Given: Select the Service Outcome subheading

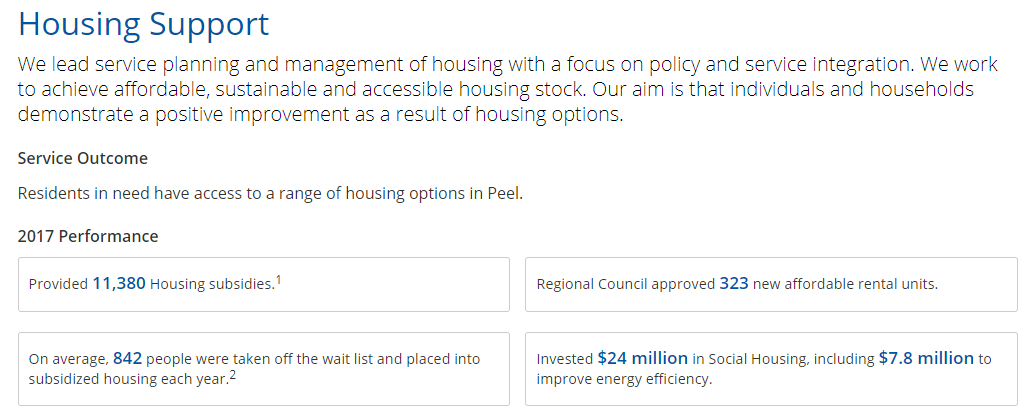Looking at the screenshot, I should [x=83, y=158].
